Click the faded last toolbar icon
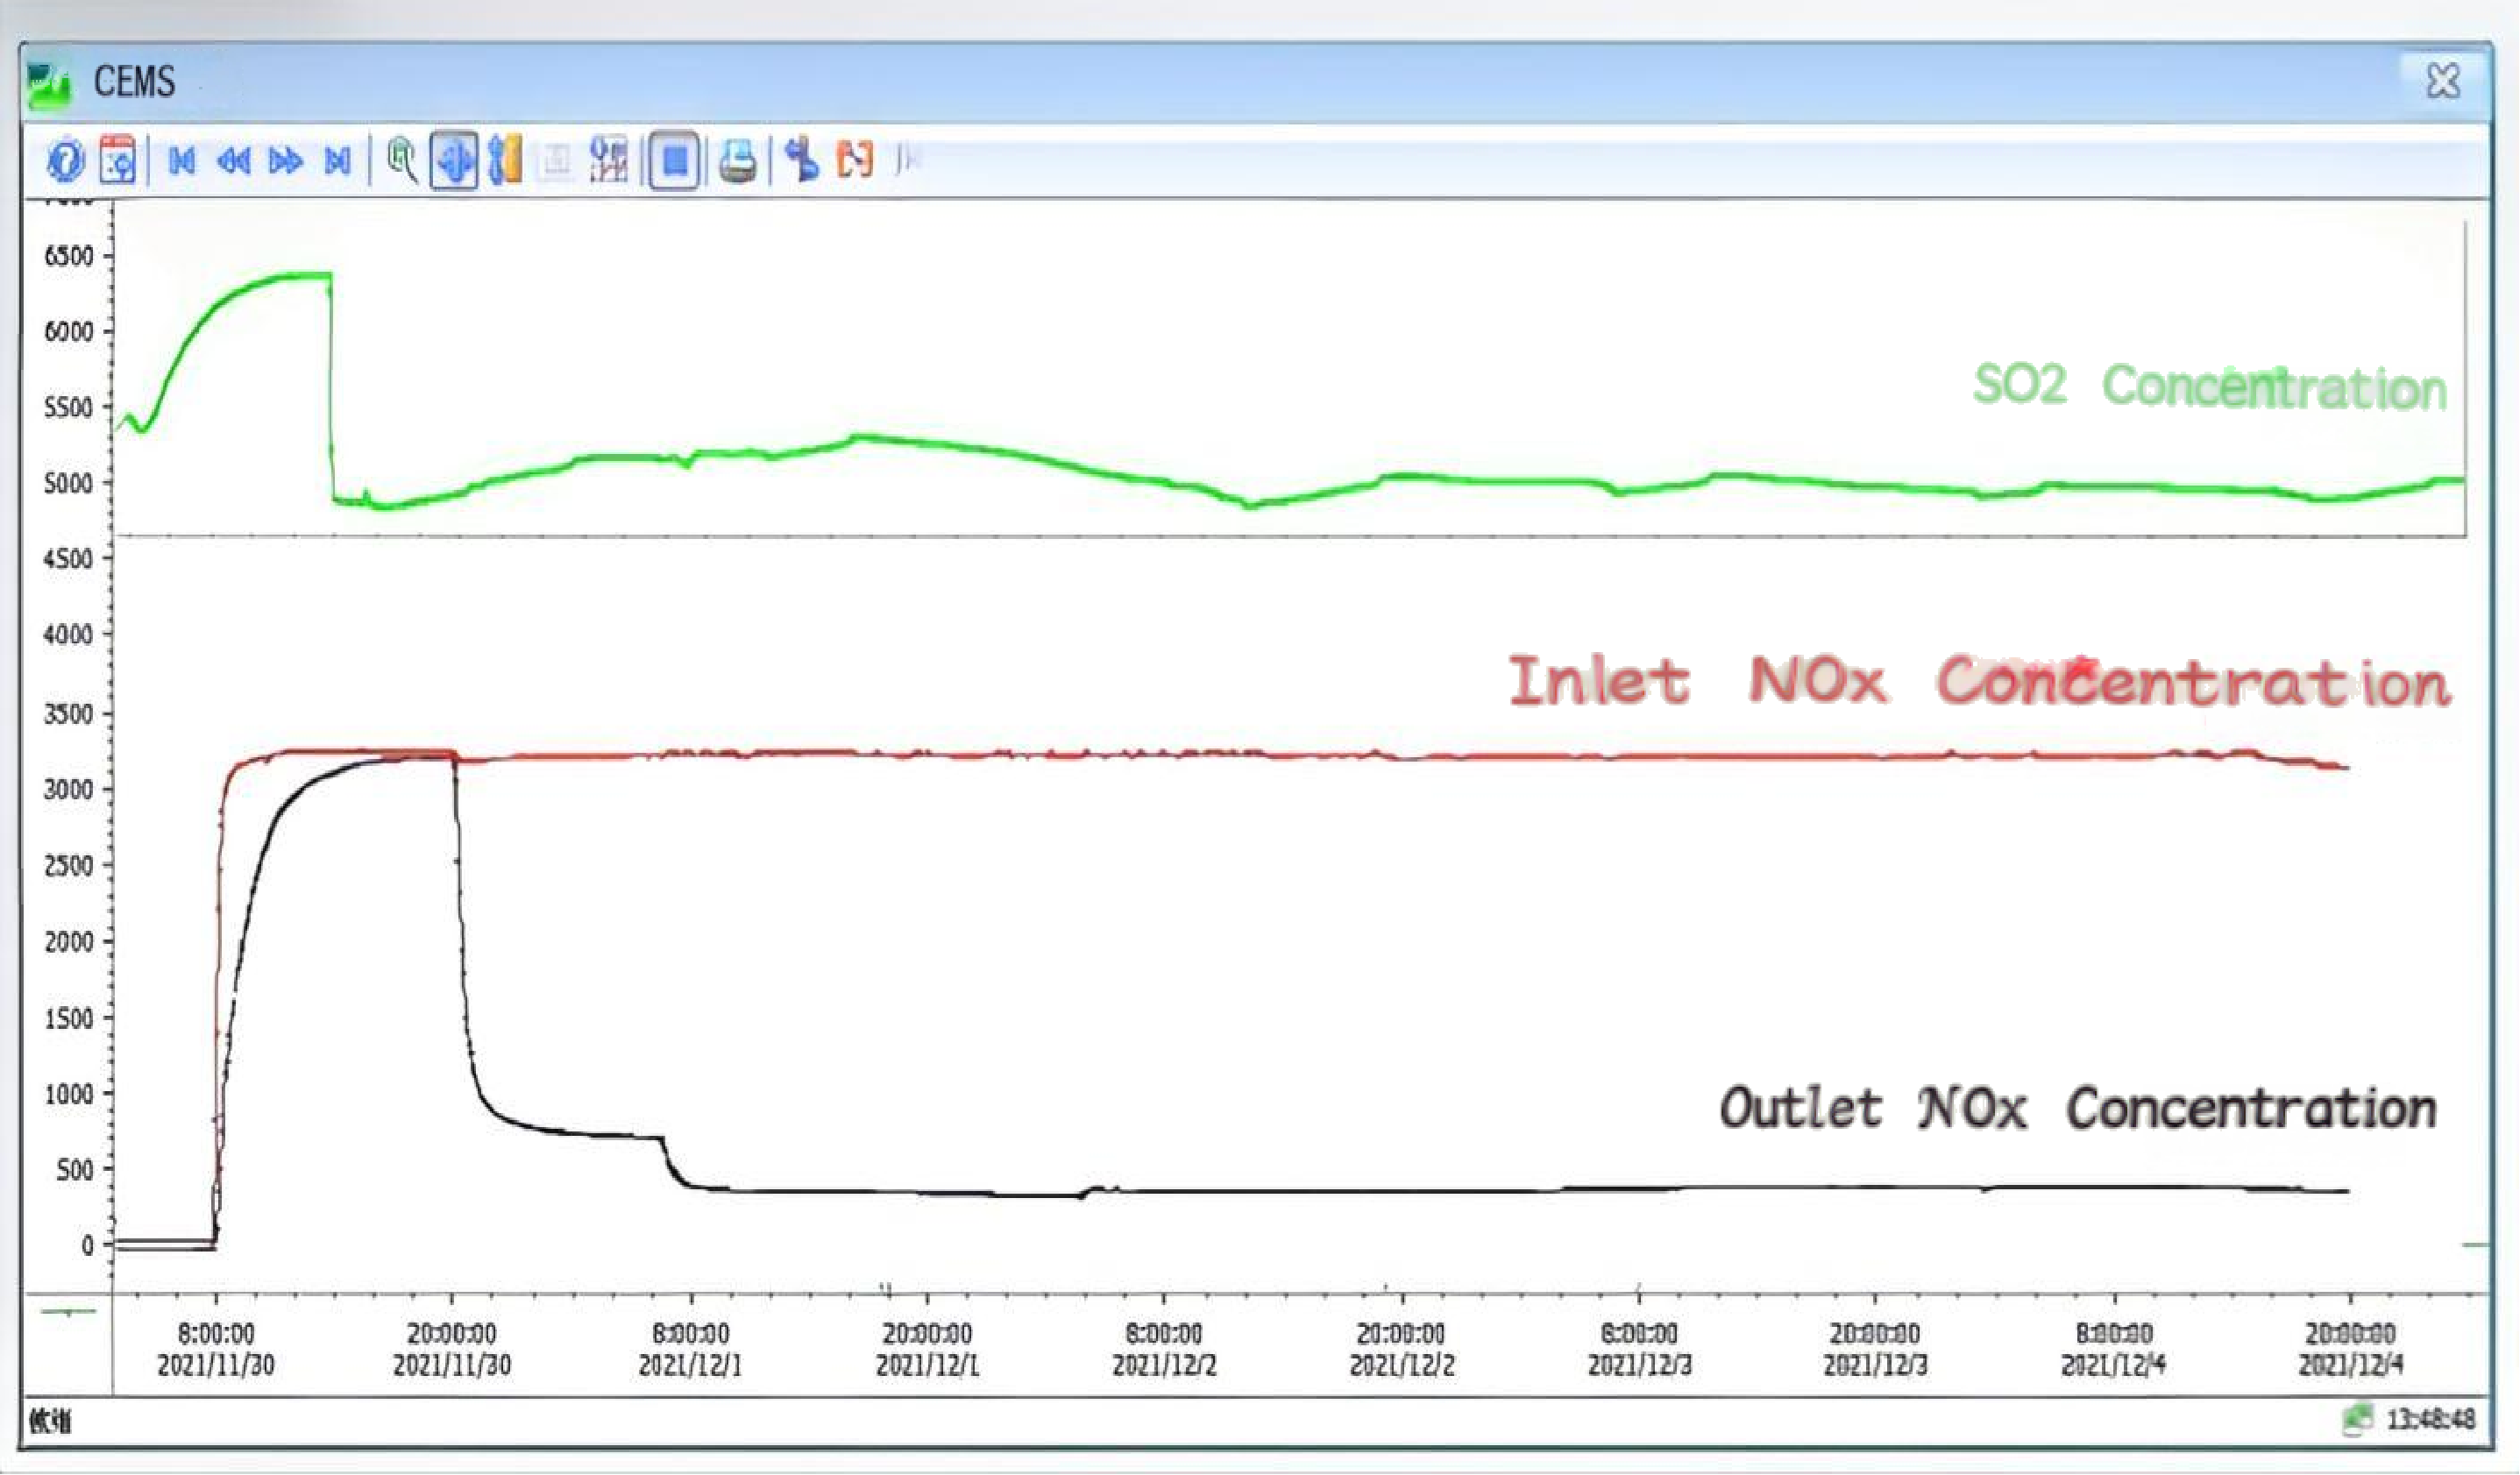Screen dimensions: 2520x1475 tap(907, 160)
